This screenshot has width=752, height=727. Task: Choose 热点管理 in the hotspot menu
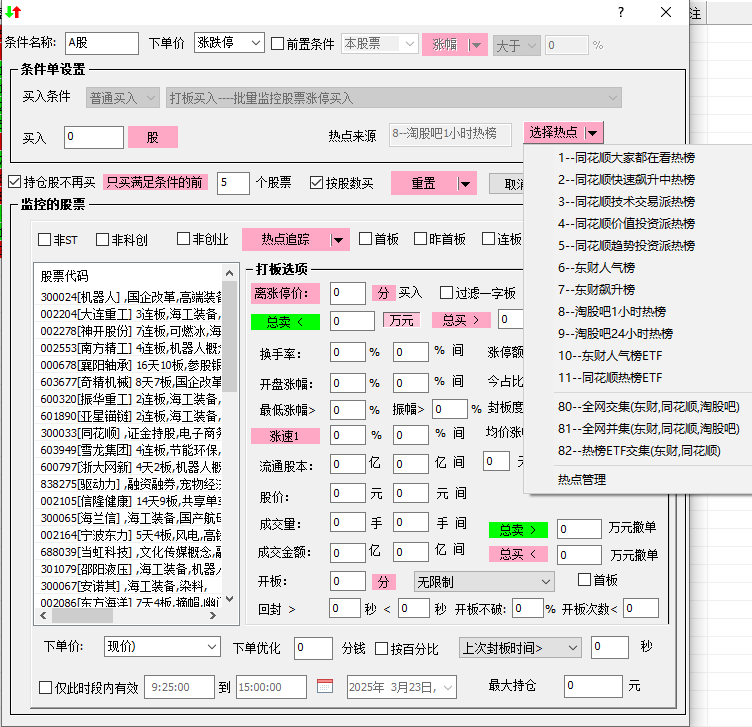(582, 479)
